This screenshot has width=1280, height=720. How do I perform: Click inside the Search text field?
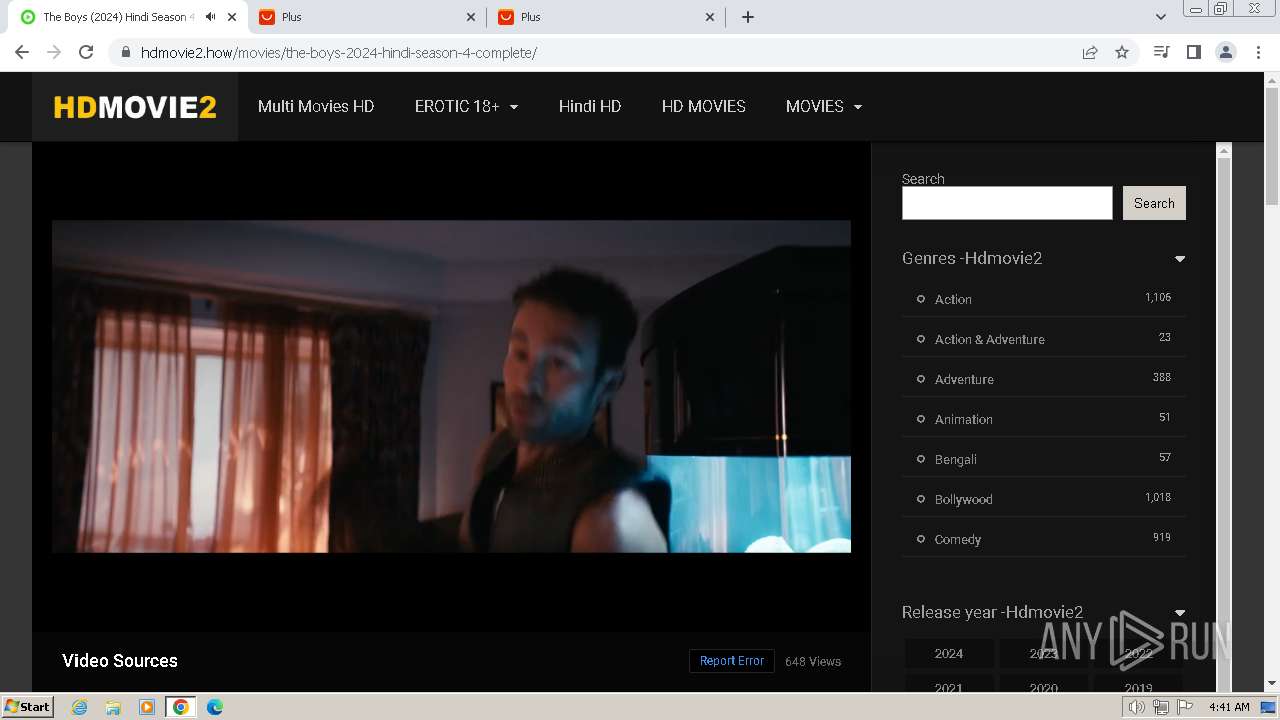pos(1007,203)
